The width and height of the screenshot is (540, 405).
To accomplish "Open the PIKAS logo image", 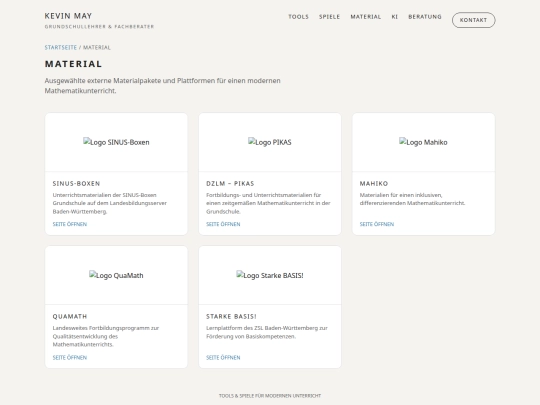I will (270, 142).
